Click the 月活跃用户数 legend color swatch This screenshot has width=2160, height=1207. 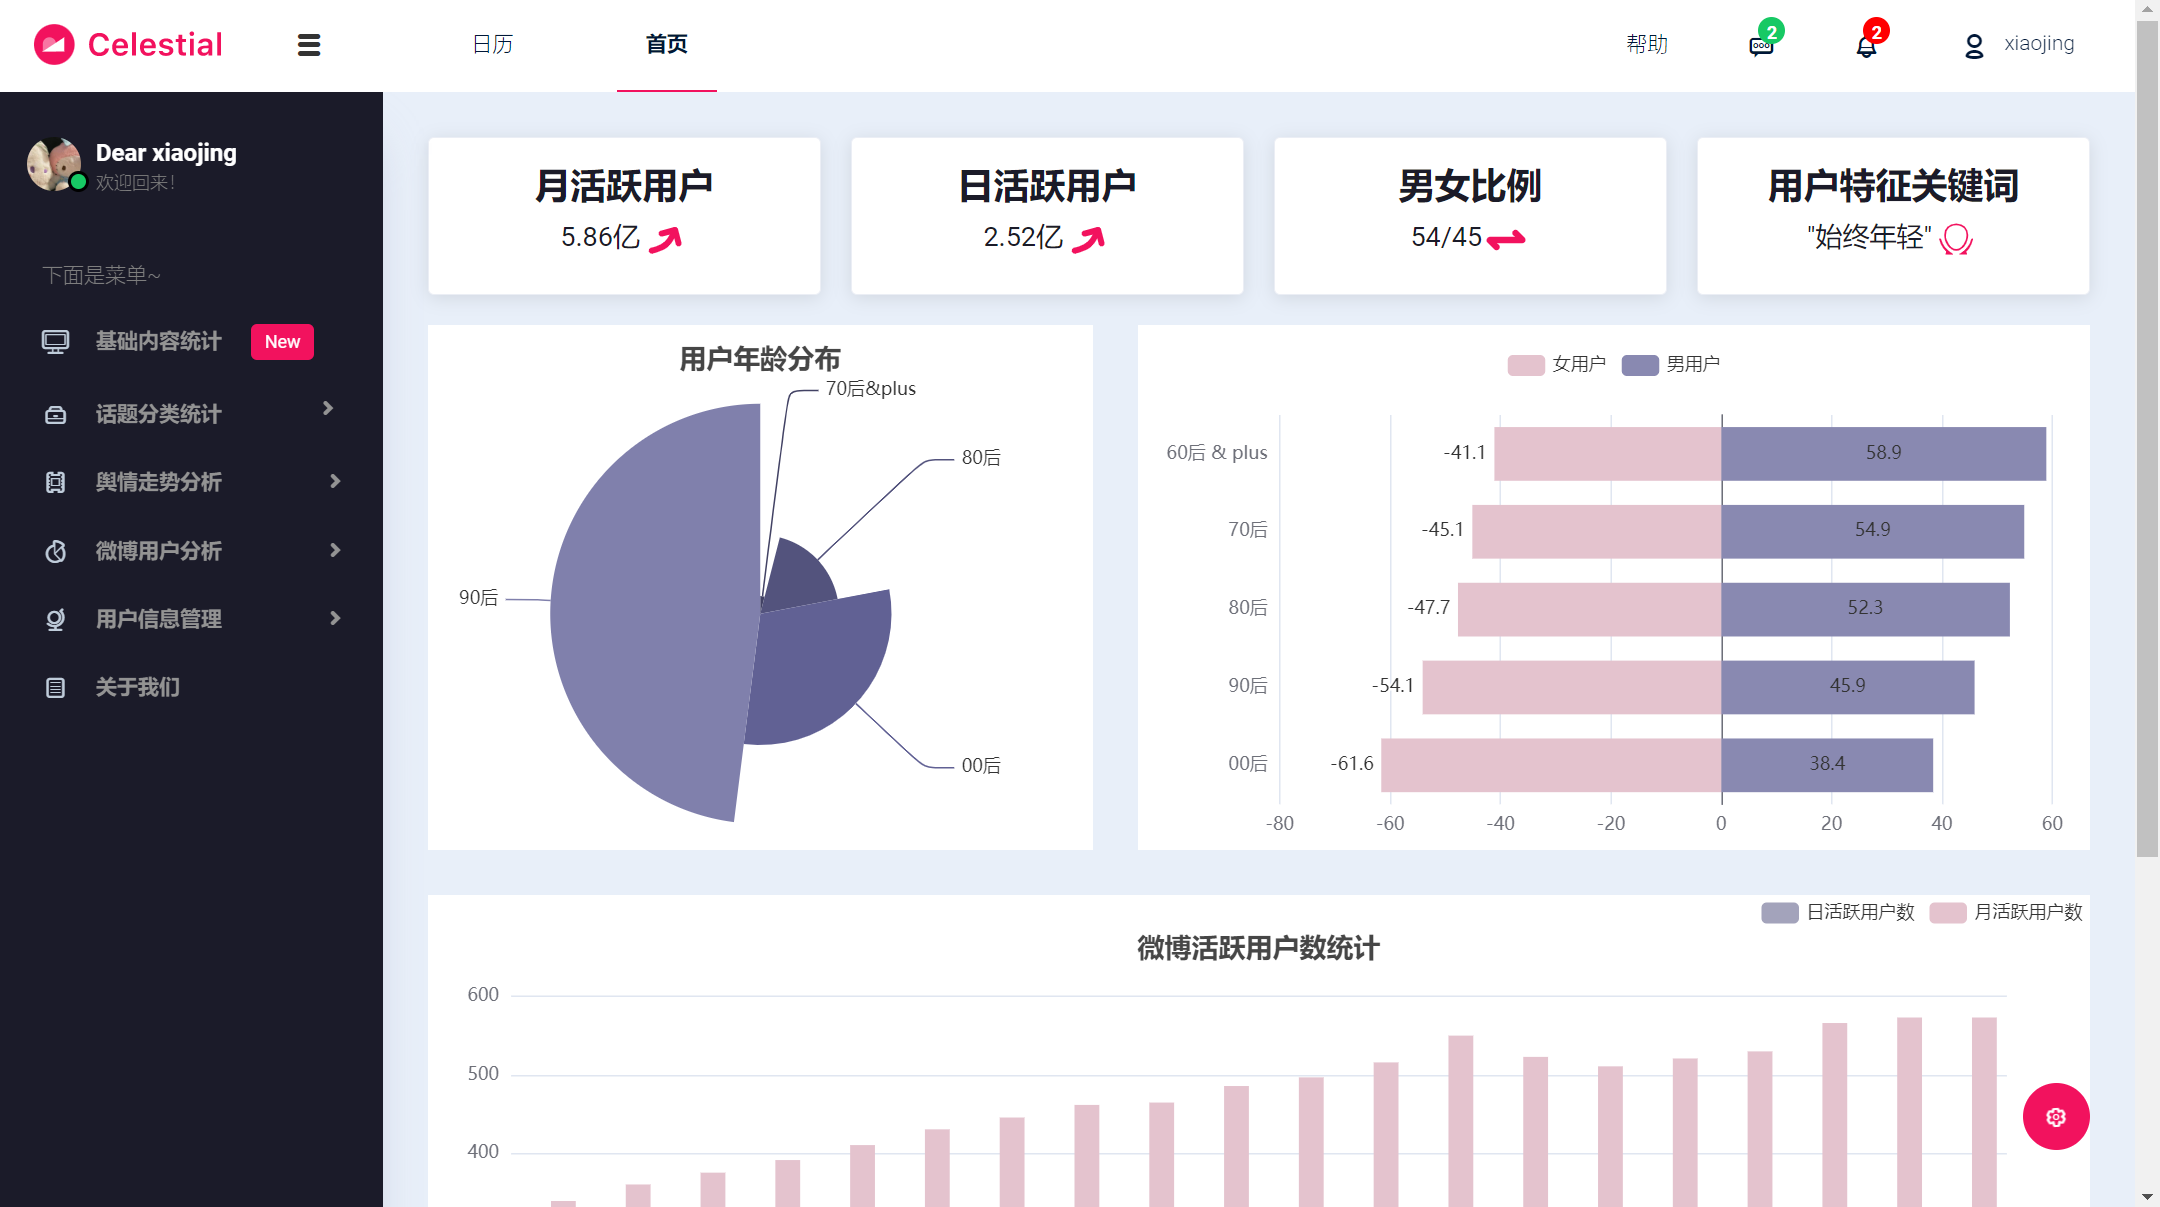[1947, 912]
